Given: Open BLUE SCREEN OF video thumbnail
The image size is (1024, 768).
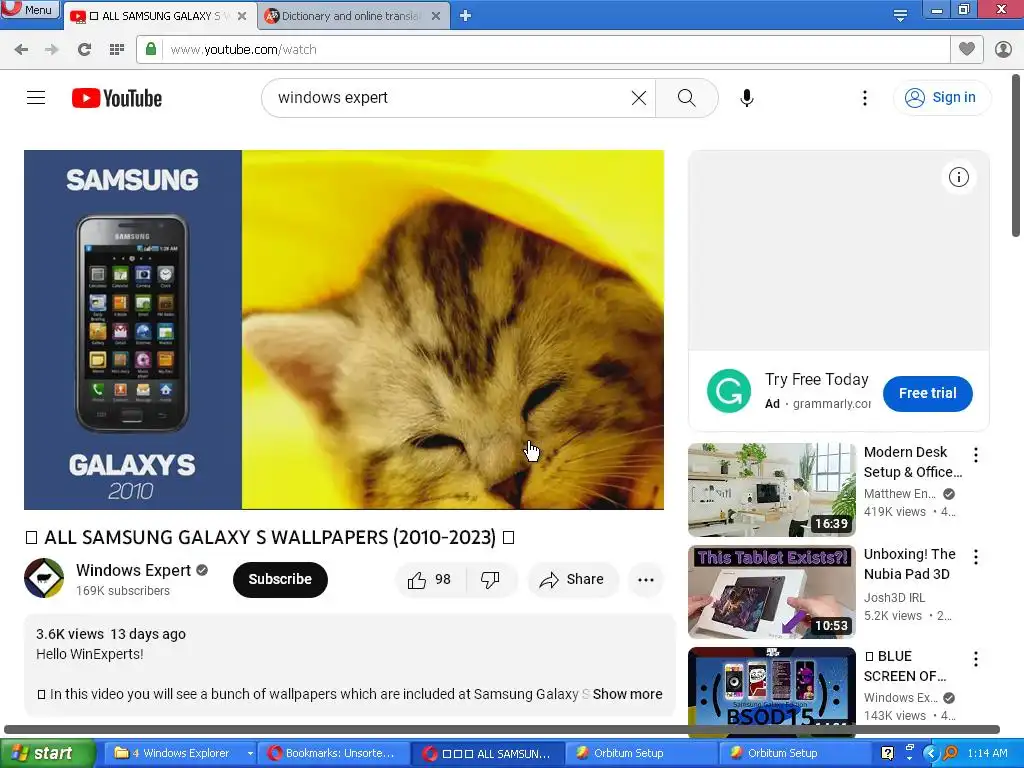Looking at the screenshot, I should pyautogui.click(x=771, y=686).
